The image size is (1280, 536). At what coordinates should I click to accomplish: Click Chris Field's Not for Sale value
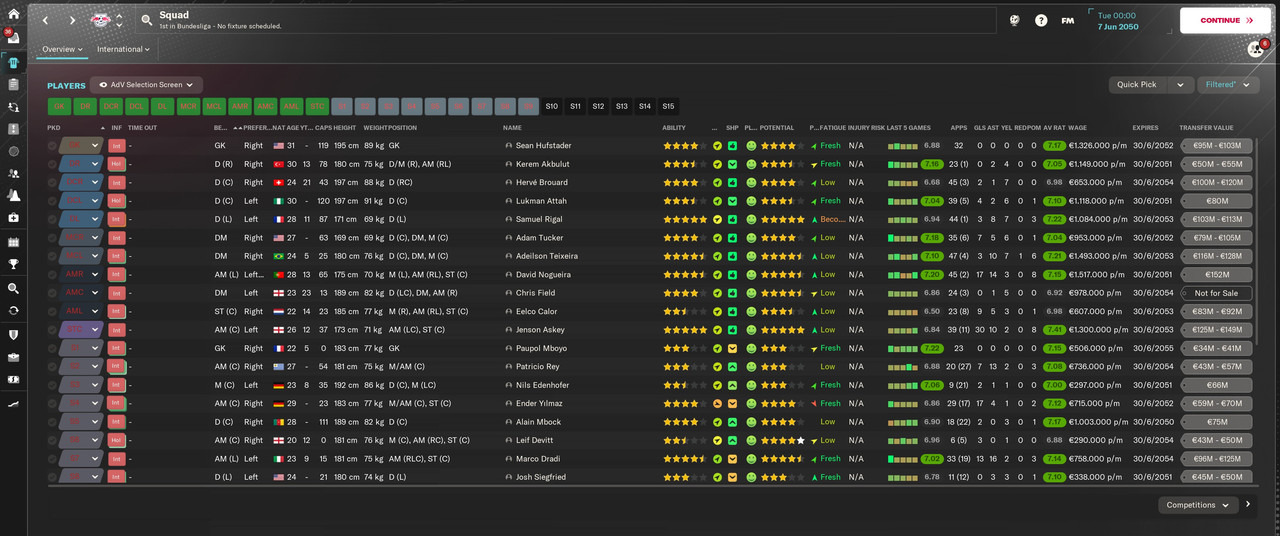(x=1216, y=293)
